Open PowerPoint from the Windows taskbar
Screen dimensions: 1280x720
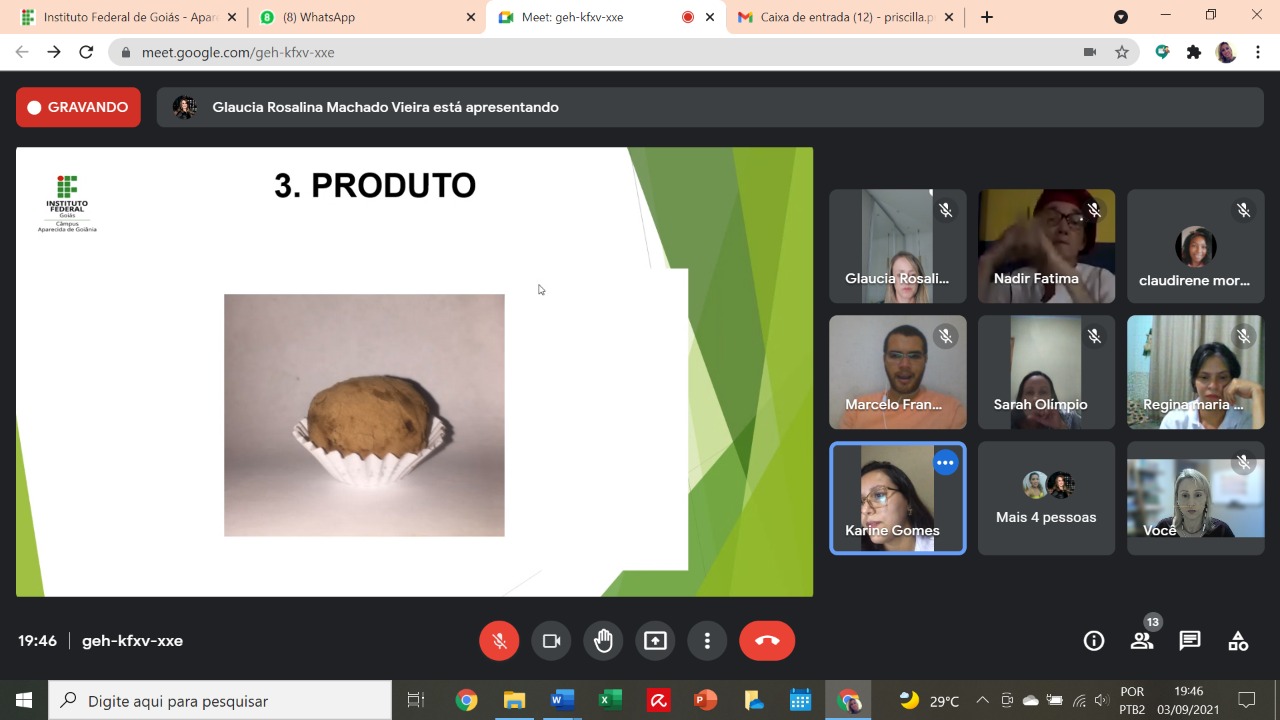pos(706,700)
